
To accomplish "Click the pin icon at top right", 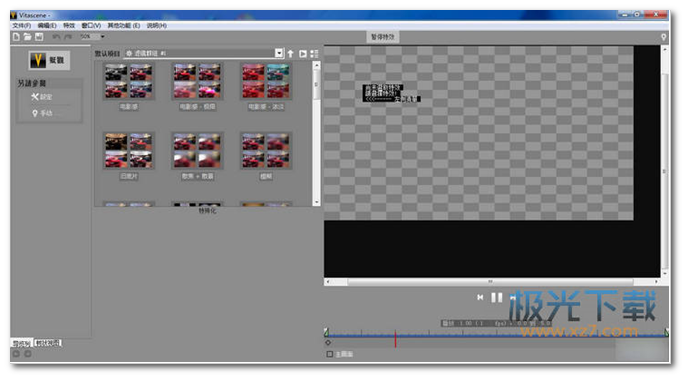I will (664, 37).
